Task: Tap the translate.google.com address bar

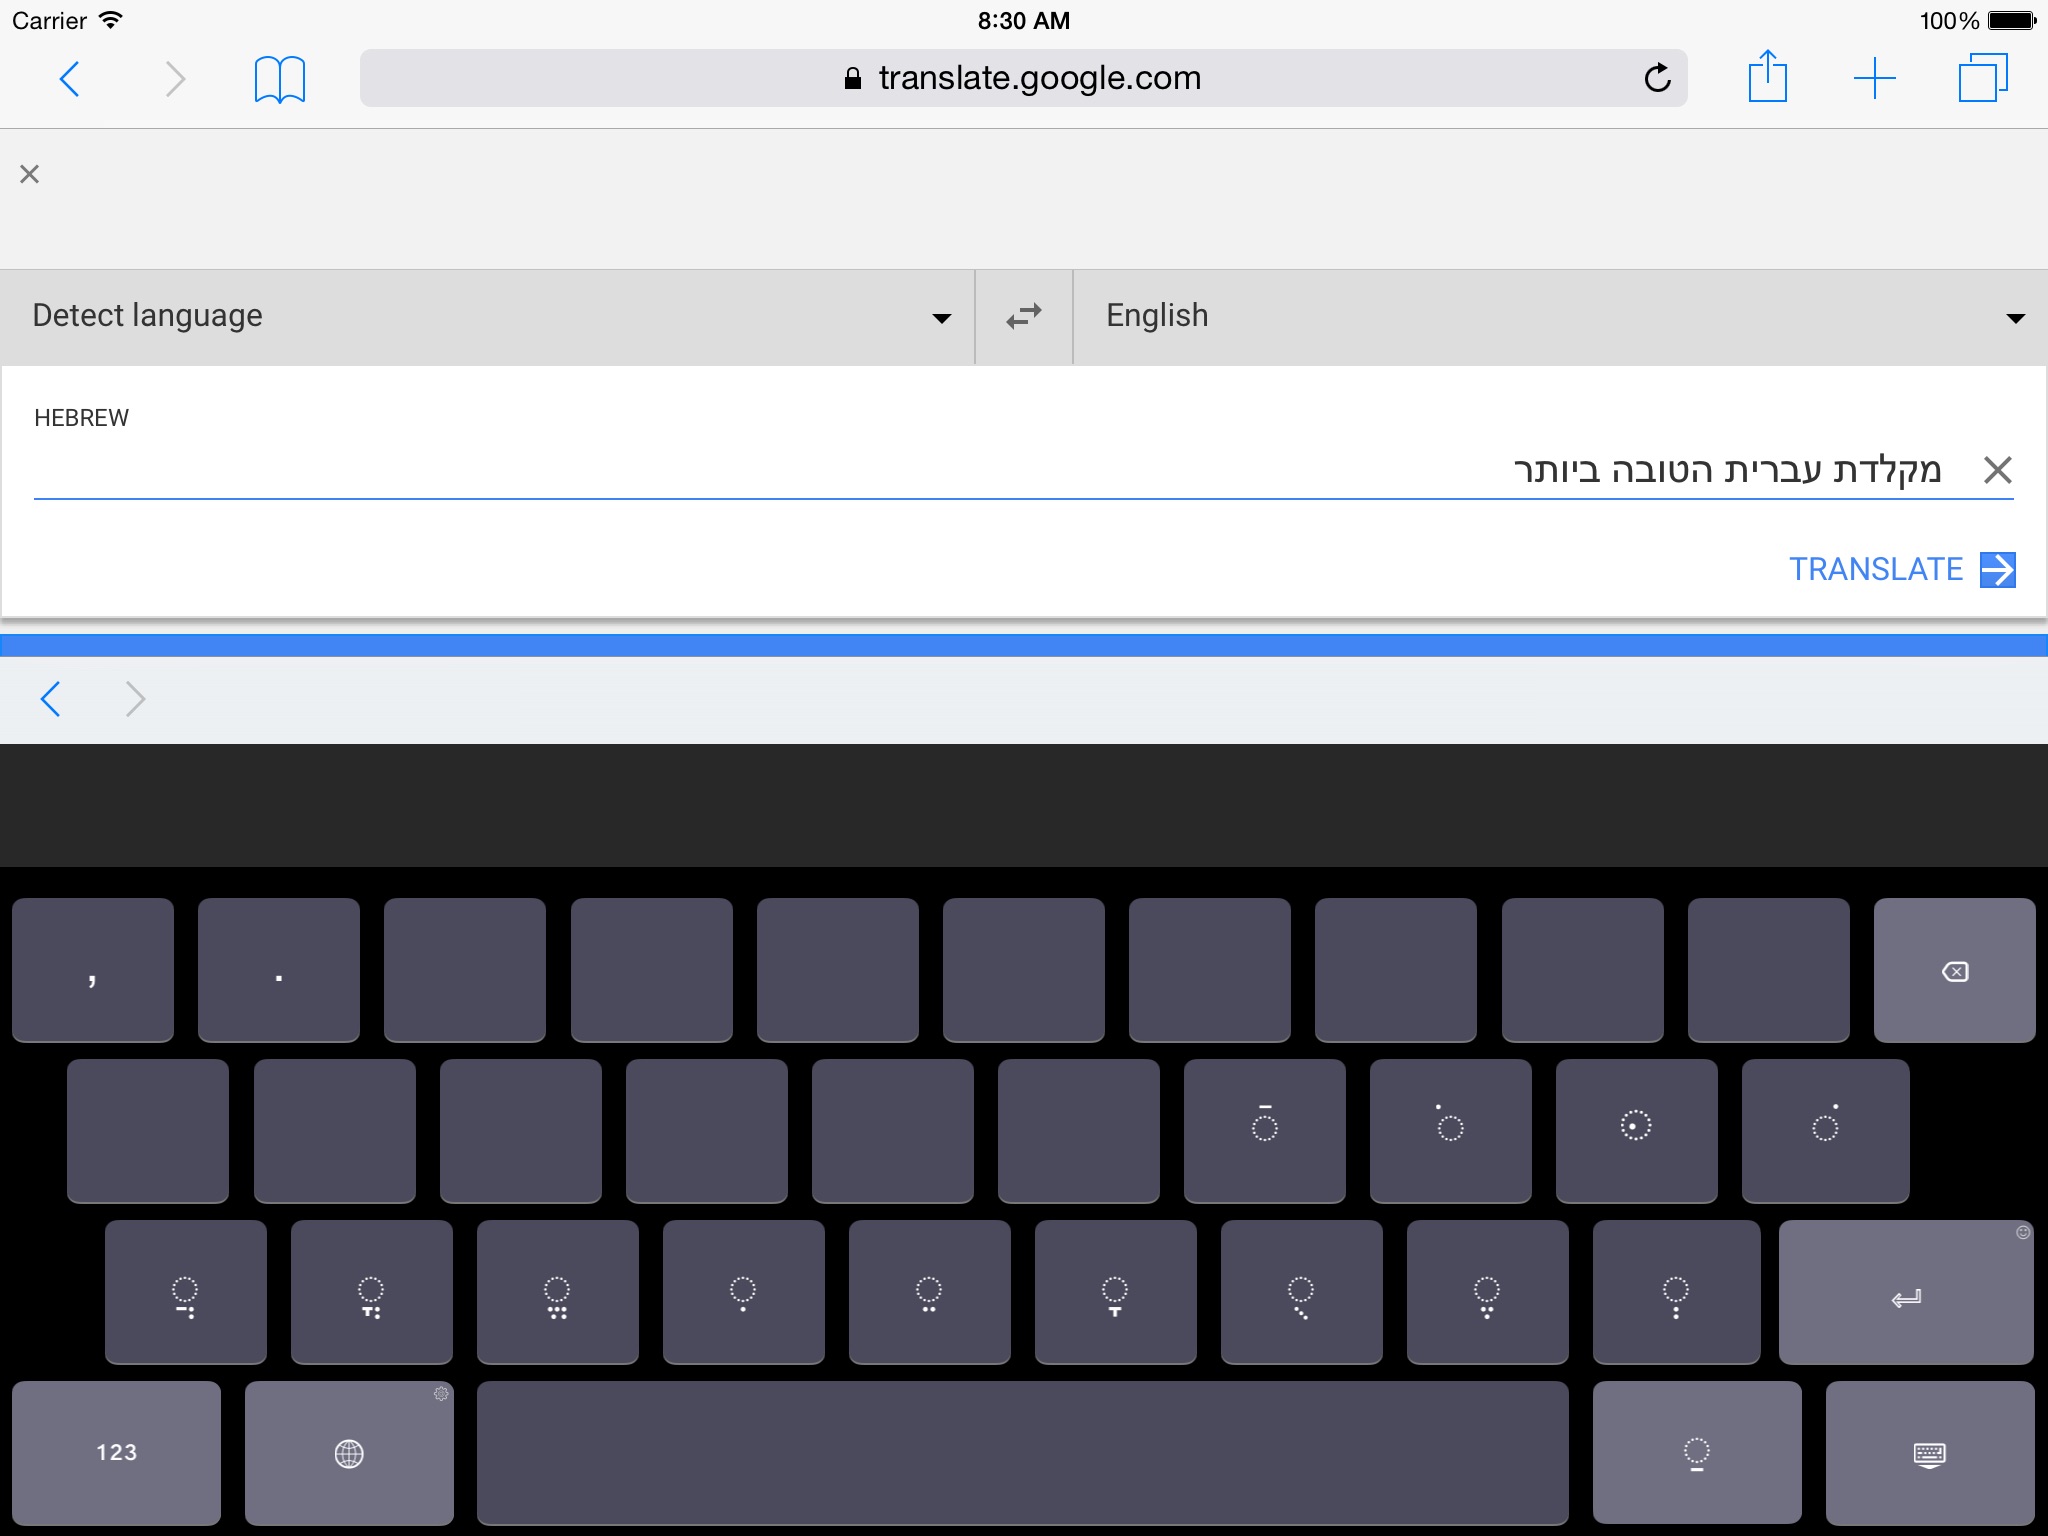Action: (1023, 78)
